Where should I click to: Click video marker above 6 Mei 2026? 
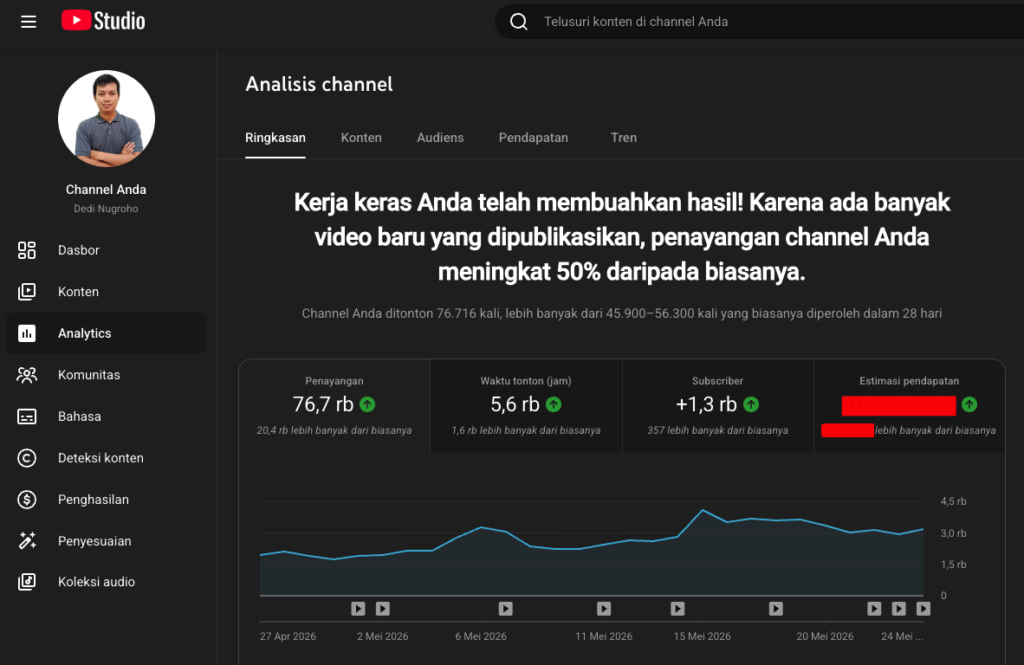(x=505, y=609)
